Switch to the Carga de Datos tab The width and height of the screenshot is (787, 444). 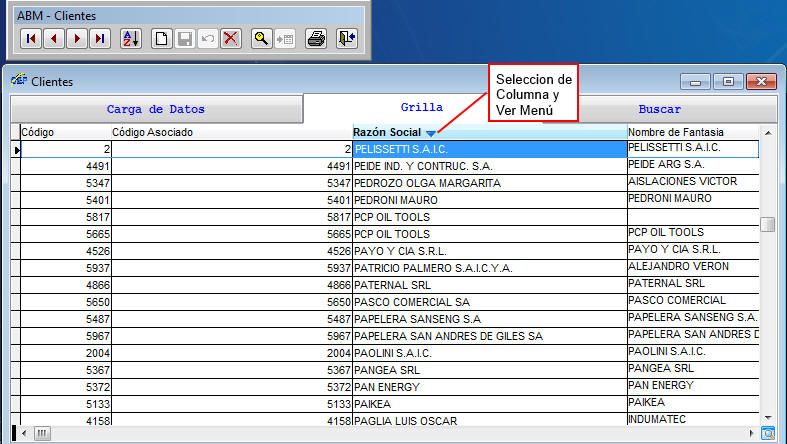(x=155, y=109)
